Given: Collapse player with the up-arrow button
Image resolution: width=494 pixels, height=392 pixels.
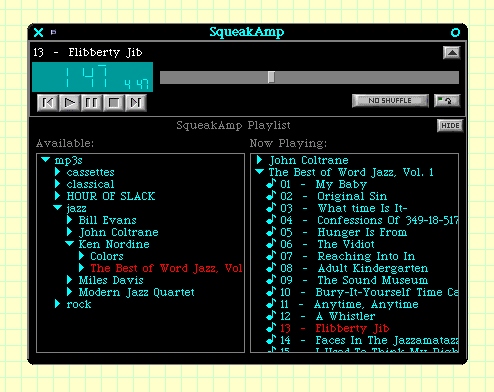Looking at the screenshot, I should 452,53.
